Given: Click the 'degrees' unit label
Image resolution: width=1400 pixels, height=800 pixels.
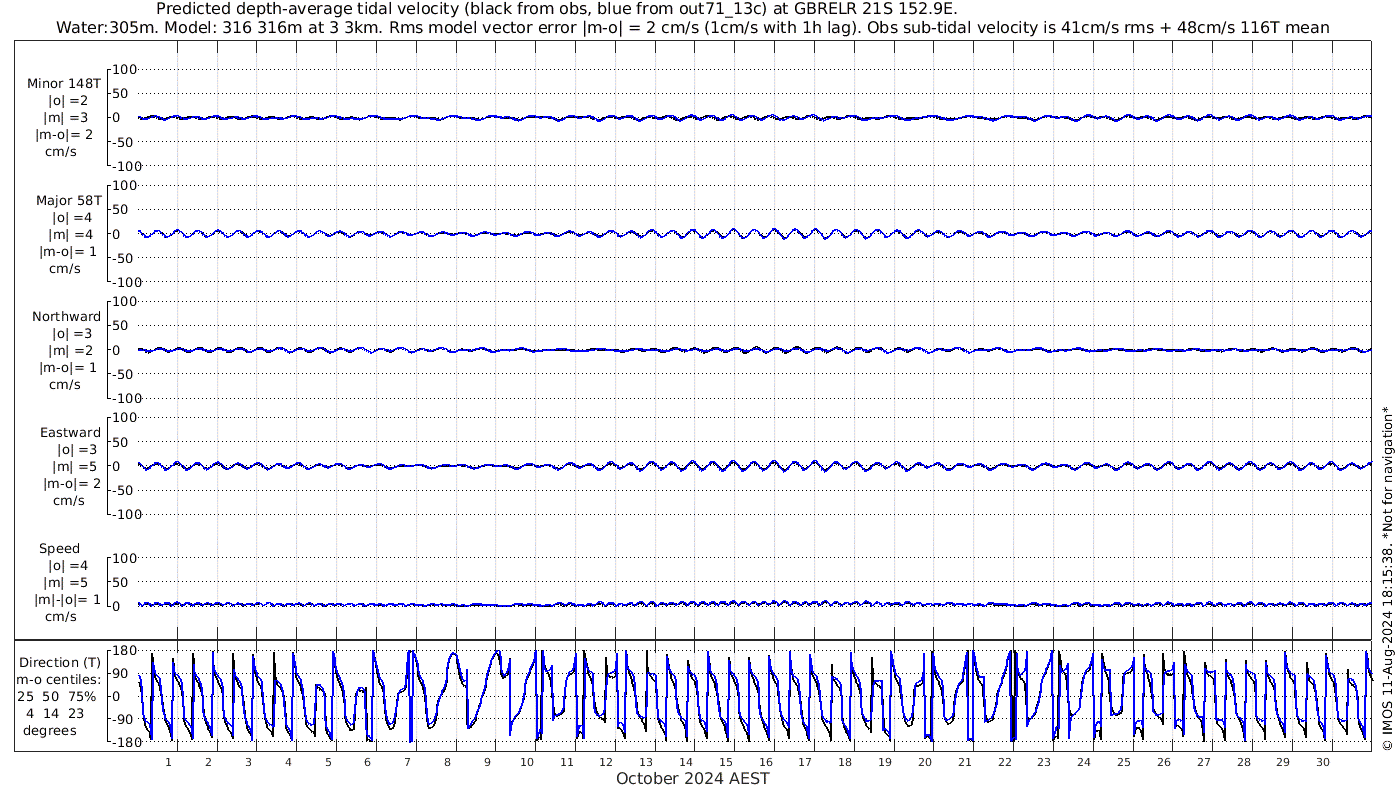Looking at the screenshot, I should [50, 730].
